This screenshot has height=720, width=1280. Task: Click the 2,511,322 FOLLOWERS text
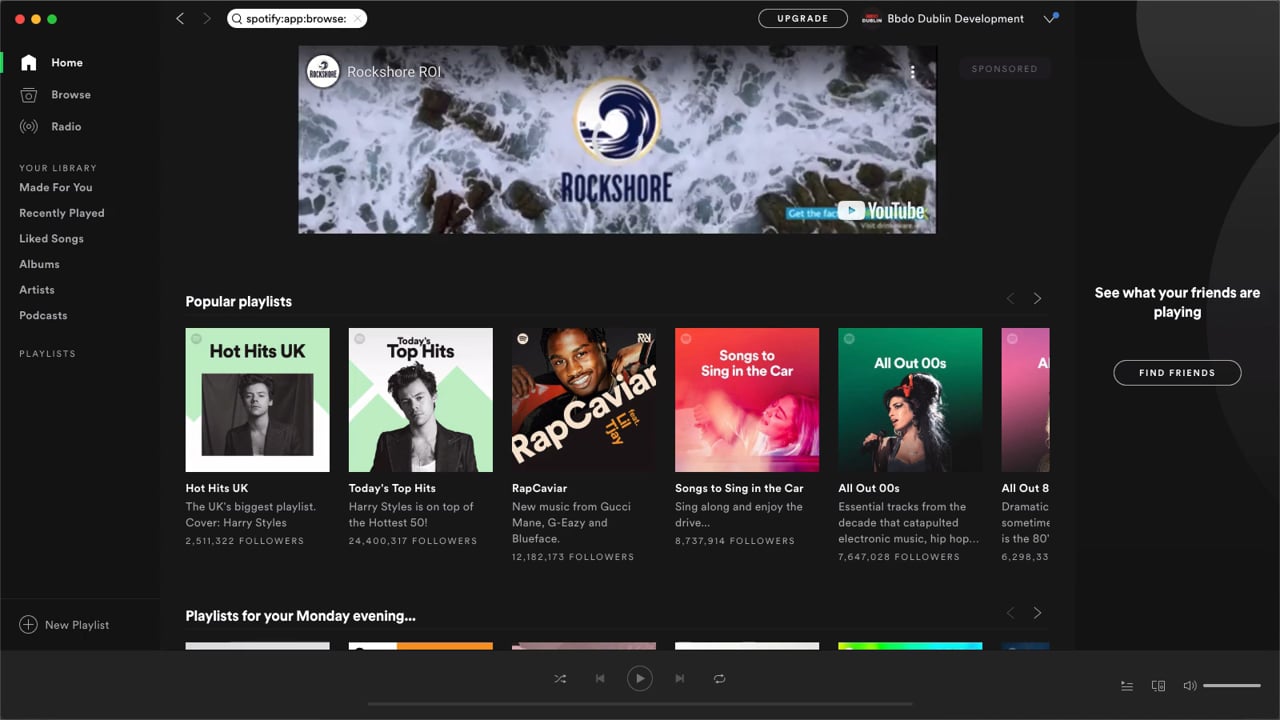pos(245,541)
